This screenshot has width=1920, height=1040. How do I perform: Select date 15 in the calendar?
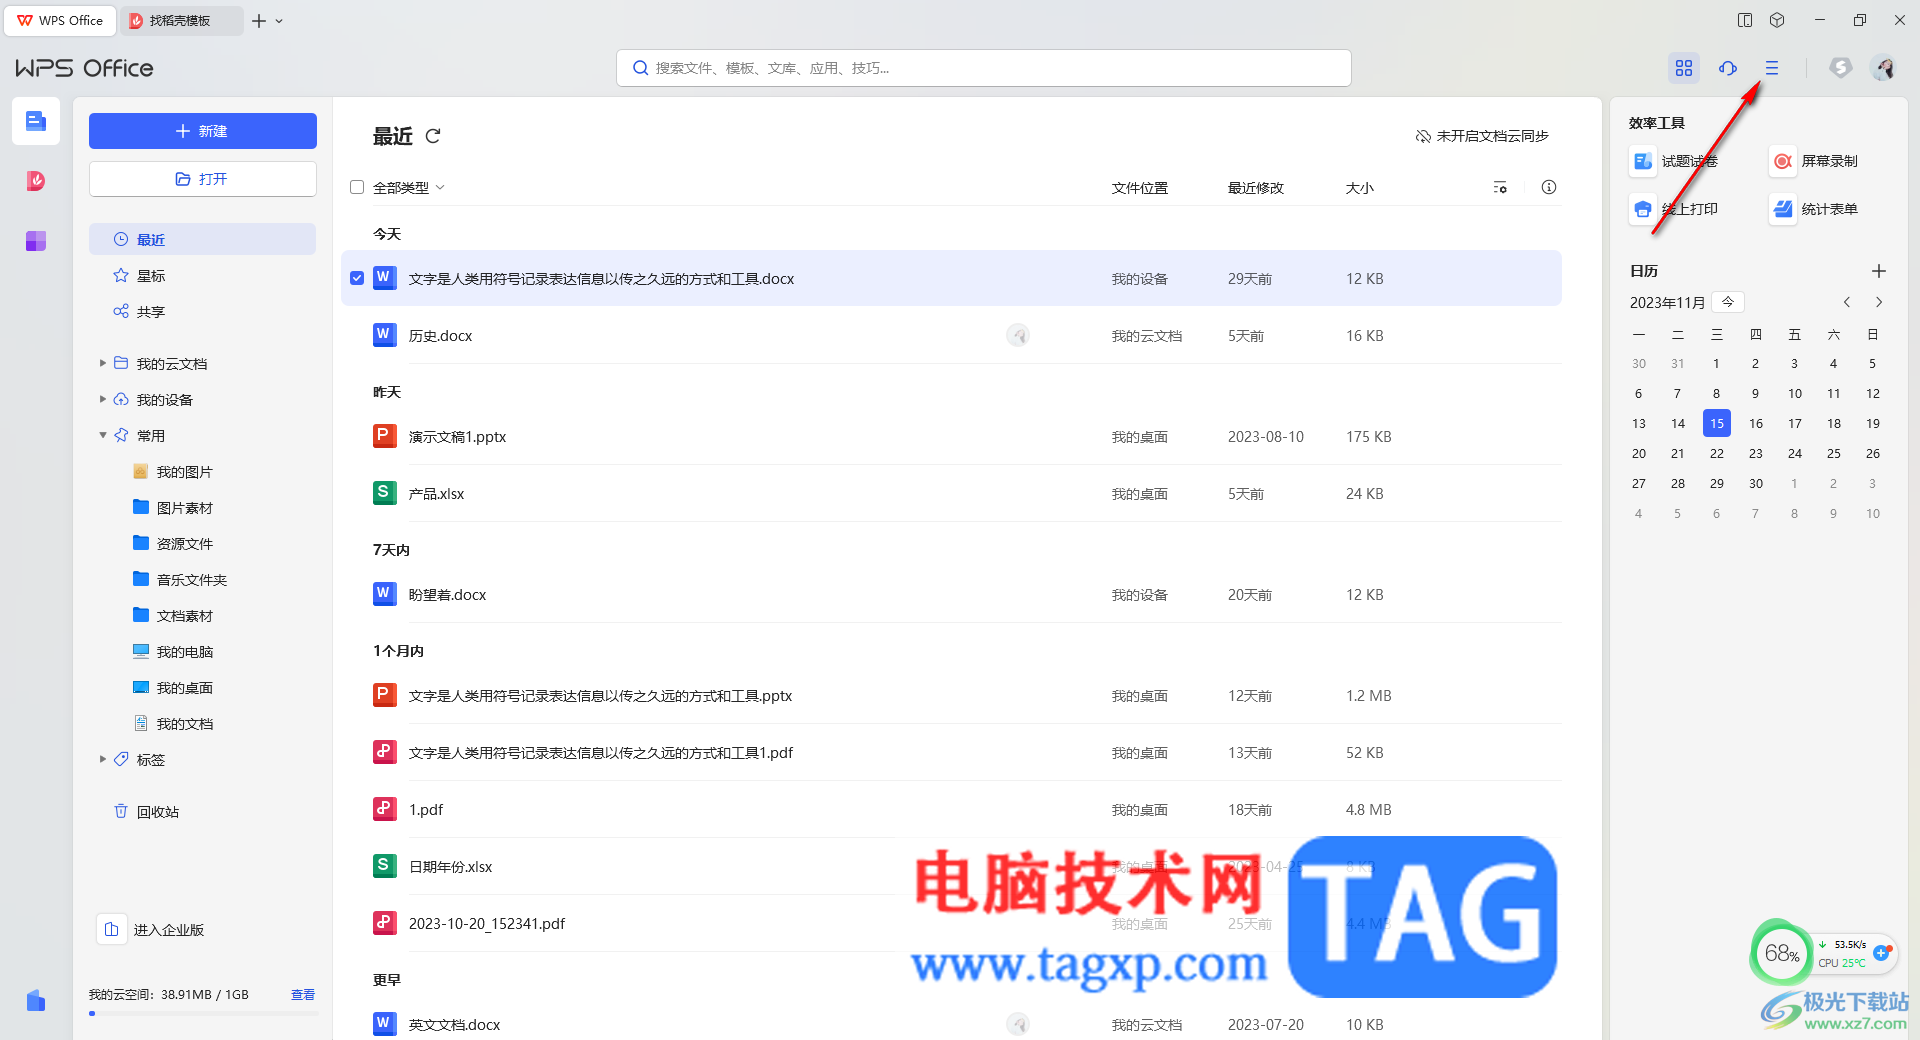coord(1717,424)
